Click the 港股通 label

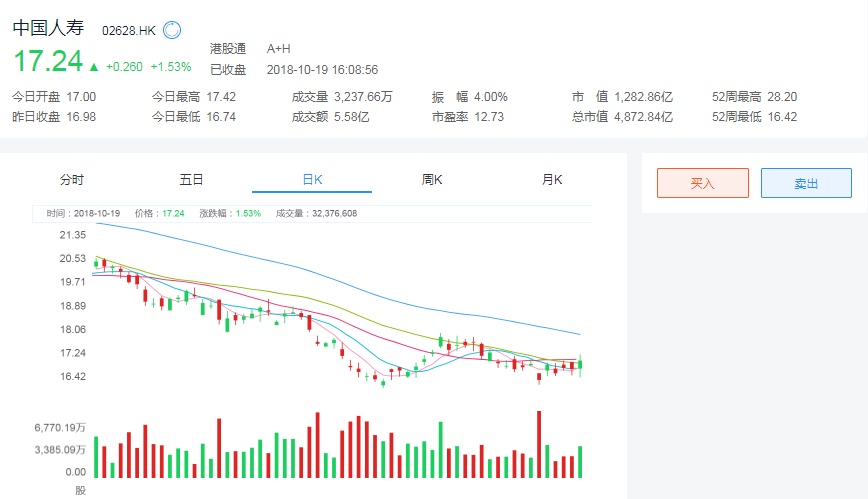[228, 48]
